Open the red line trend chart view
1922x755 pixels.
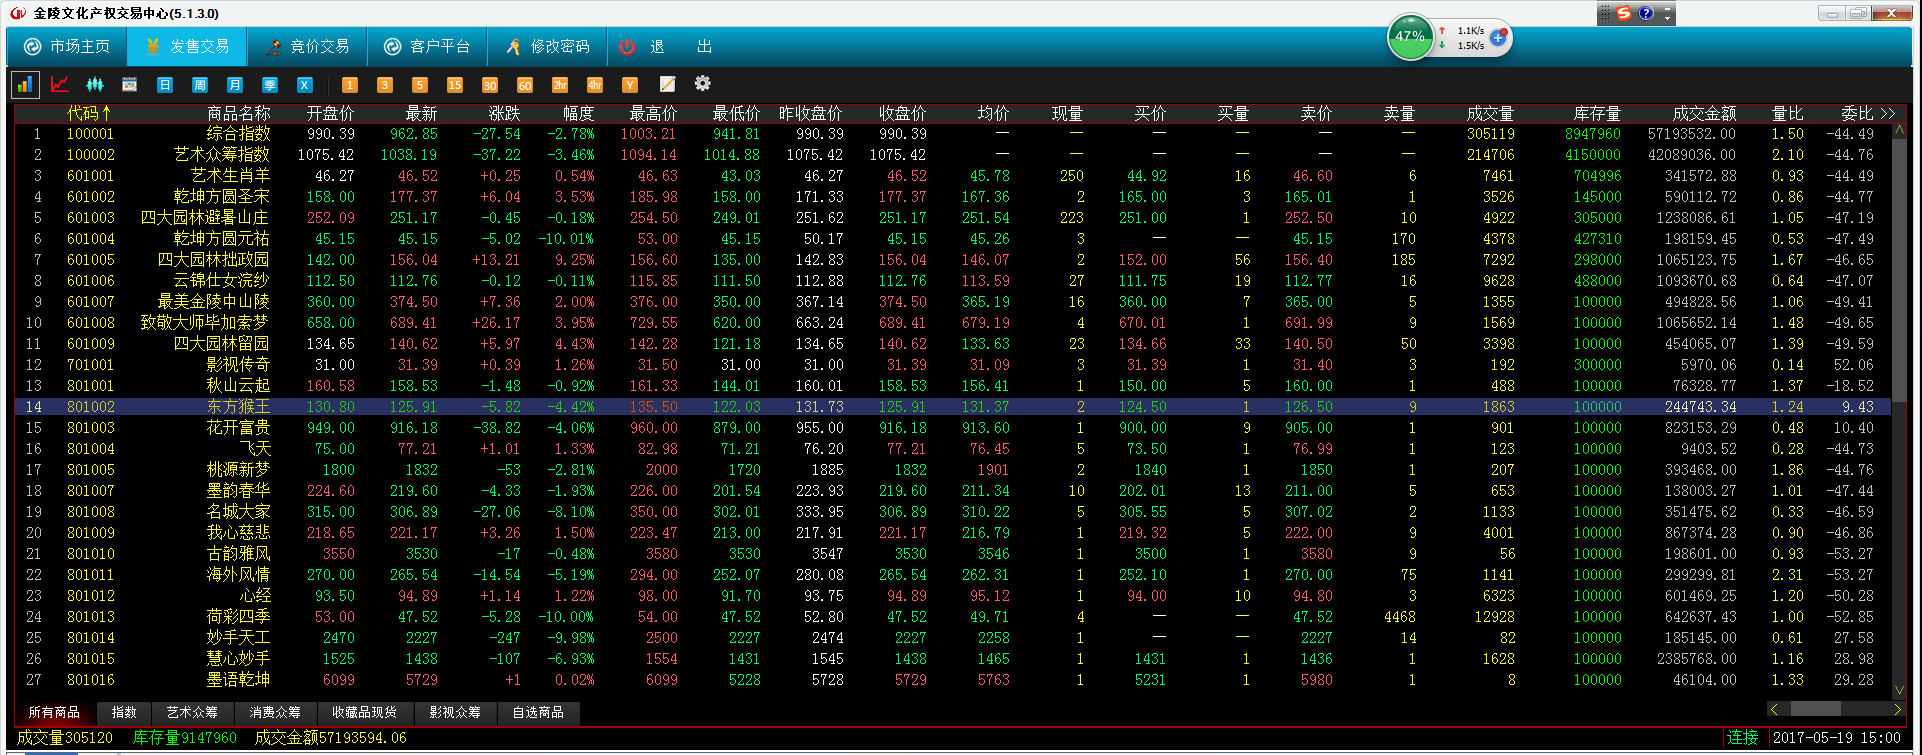[60, 85]
